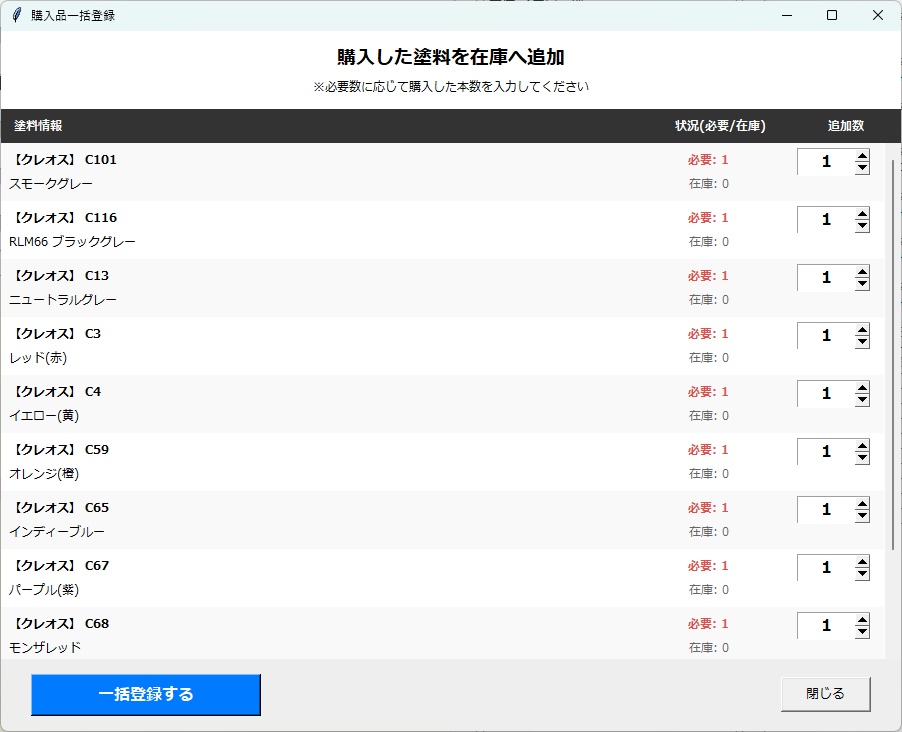Click the quantity input box for C3 レッド(赤)
The image size is (902, 732).
coord(823,335)
